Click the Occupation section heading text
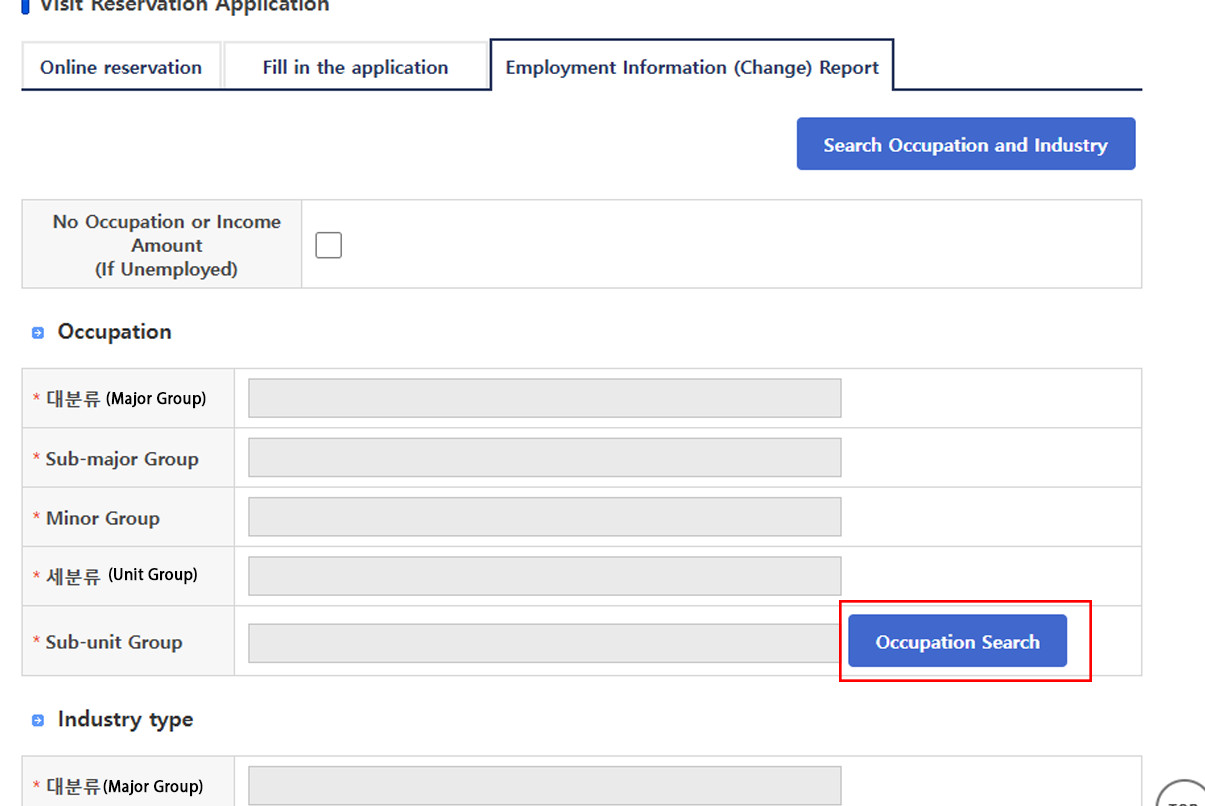Screen dimensions: 1205x806 click(x=114, y=332)
